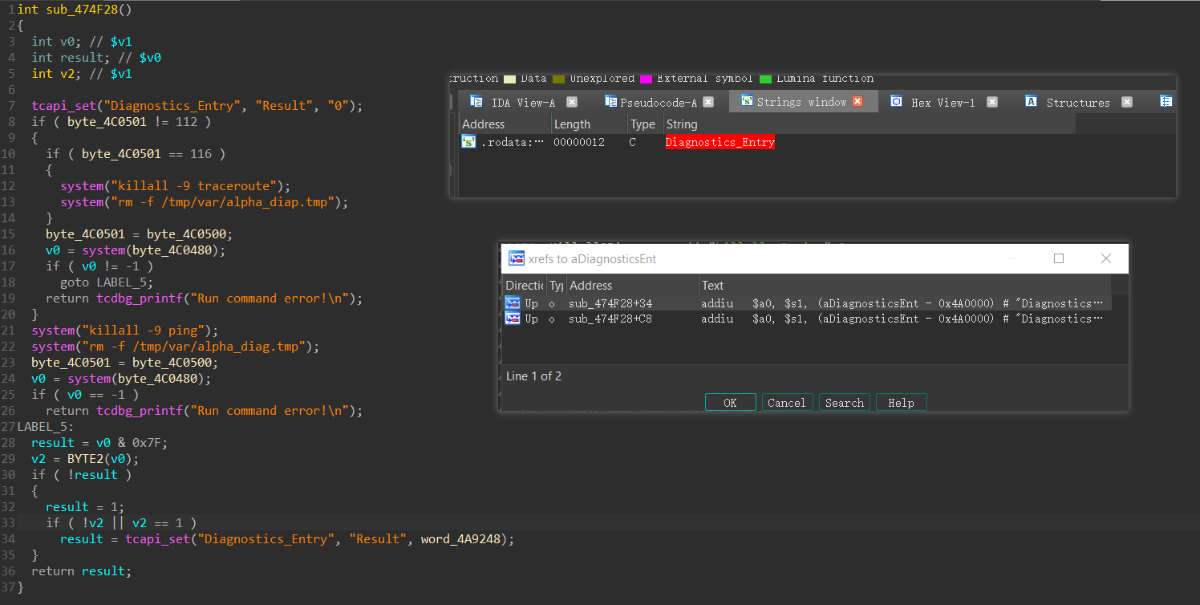This screenshot has height=605, width=1200.
Task: Cancel the xrefs dialog
Action: point(787,403)
